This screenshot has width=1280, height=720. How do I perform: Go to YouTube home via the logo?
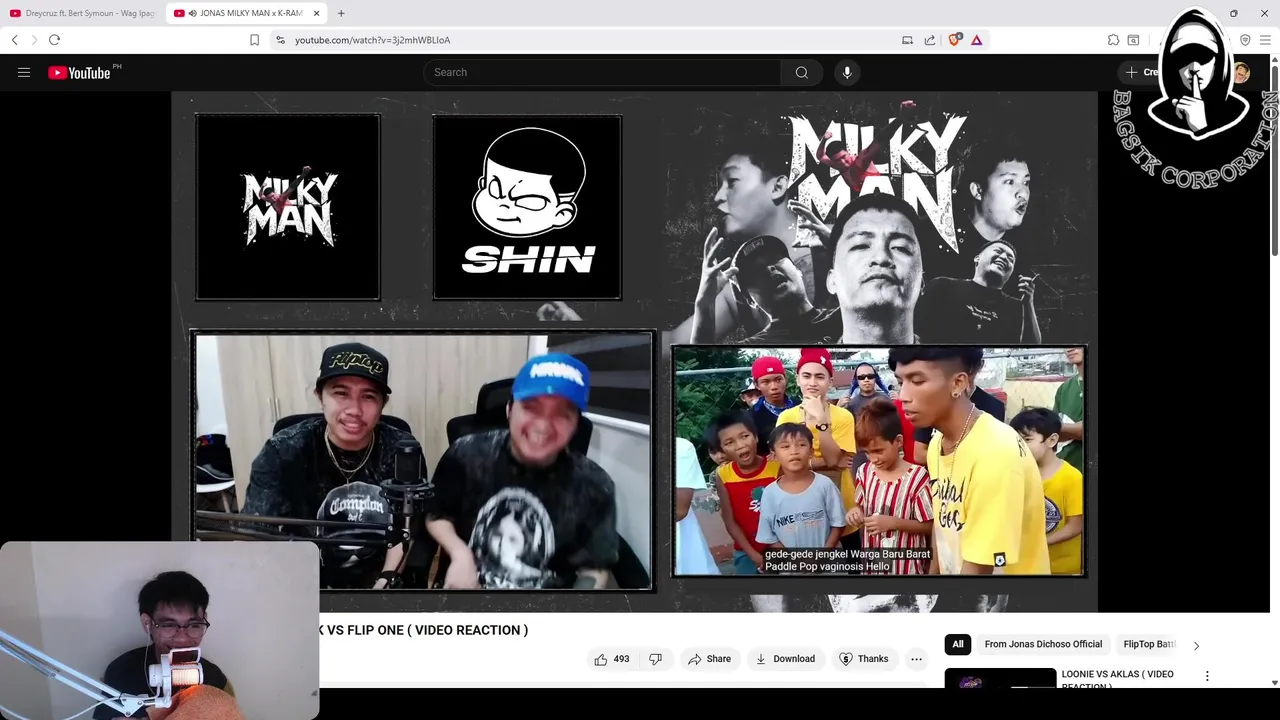(x=80, y=72)
